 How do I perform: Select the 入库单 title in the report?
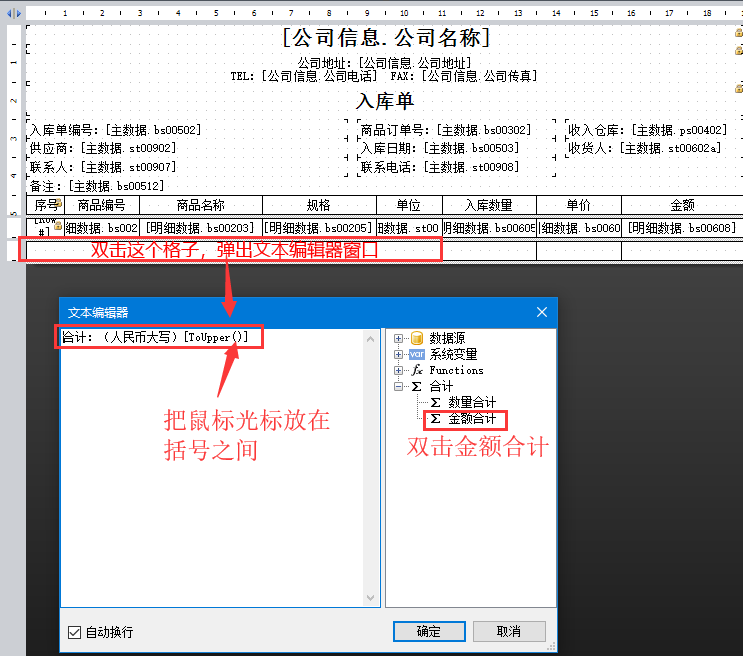pos(385,101)
